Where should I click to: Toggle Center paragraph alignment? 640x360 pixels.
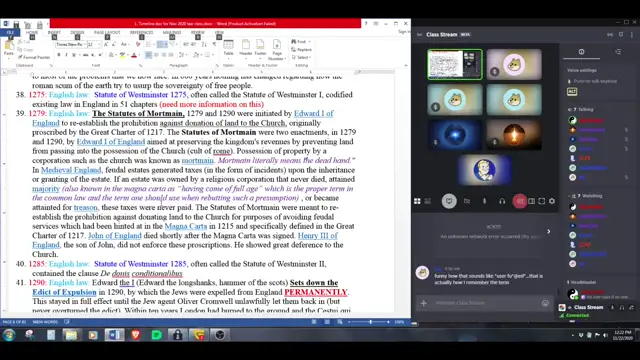pyautogui.click(x=156, y=55)
